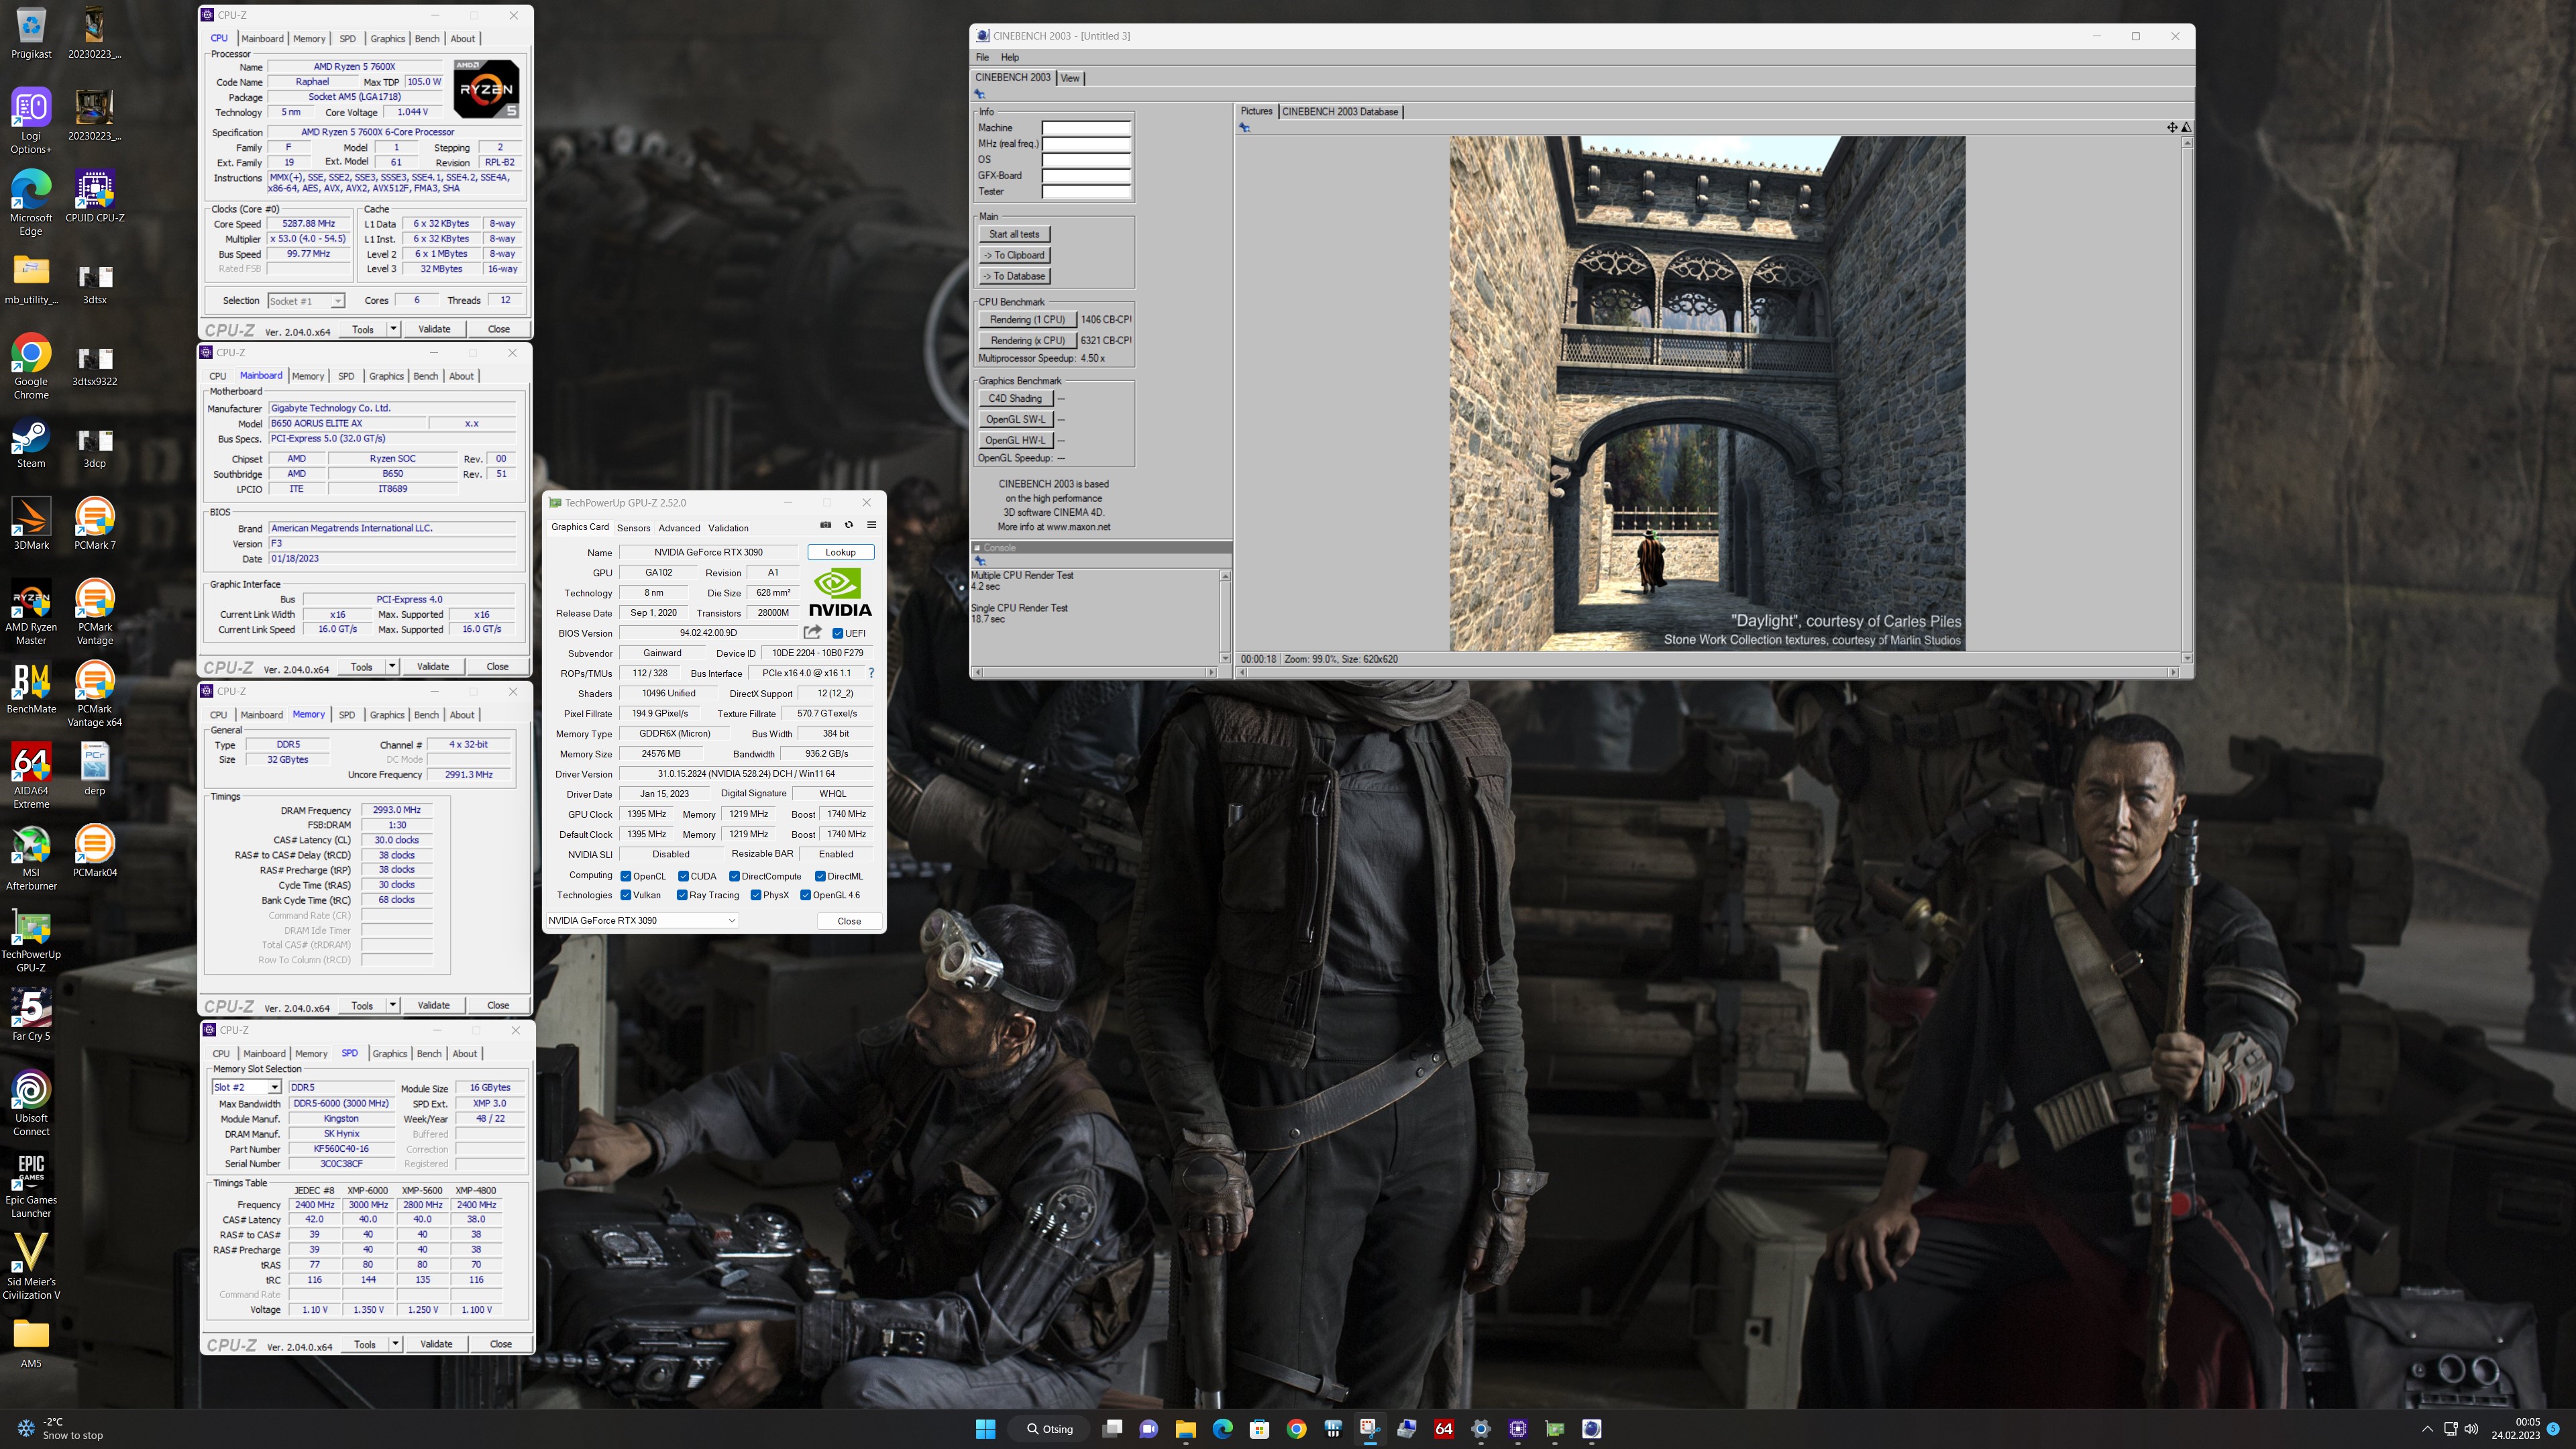
Task: Click the Lookup button in GPU-Z
Action: point(840,552)
